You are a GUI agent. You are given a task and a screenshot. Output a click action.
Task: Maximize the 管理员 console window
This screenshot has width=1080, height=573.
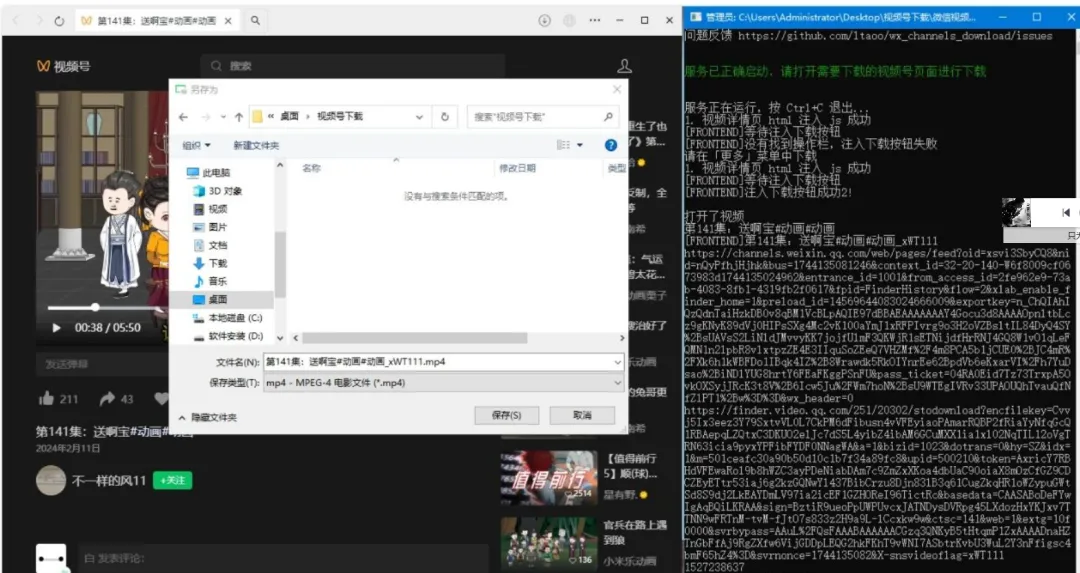point(1037,17)
